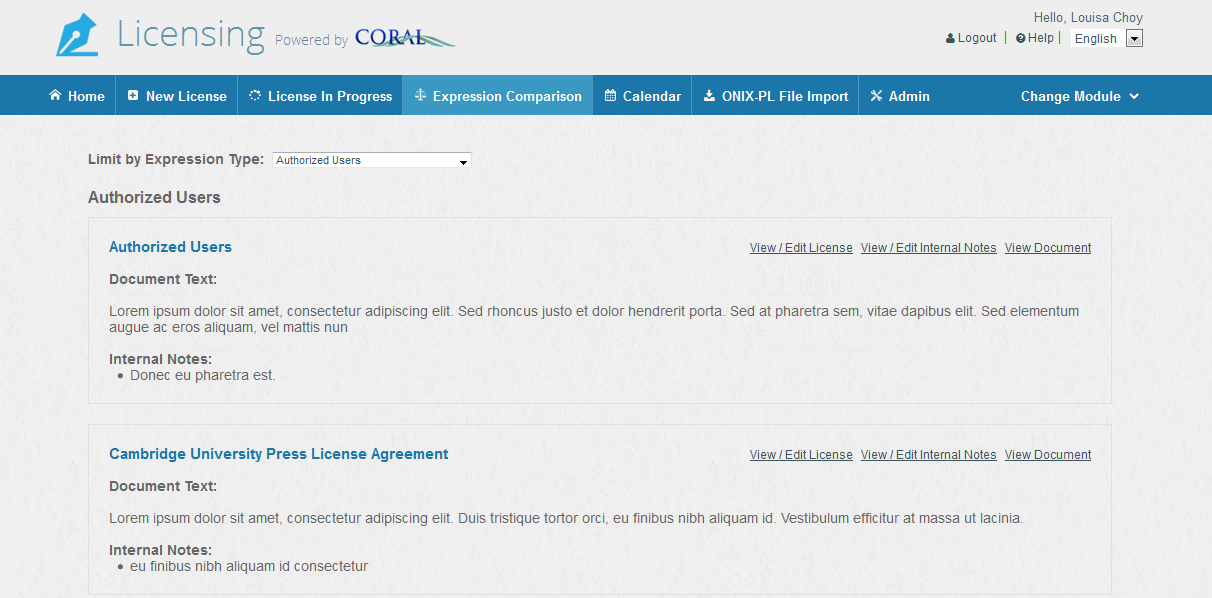This screenshot has width=1212, height=598.
Task: Click the CORAL logo in the header
Action: click(x=404, y=37)
